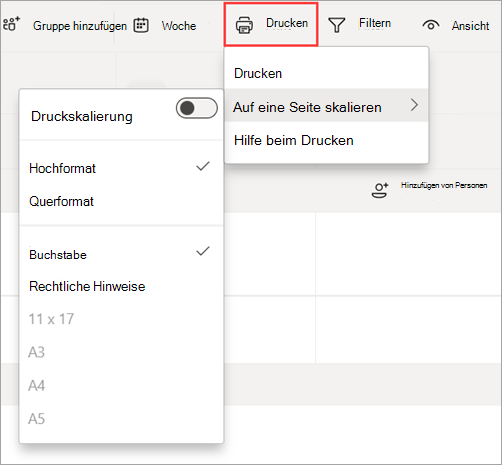Select Querformat orientation
Screen dimensions: 502x465
121,201
